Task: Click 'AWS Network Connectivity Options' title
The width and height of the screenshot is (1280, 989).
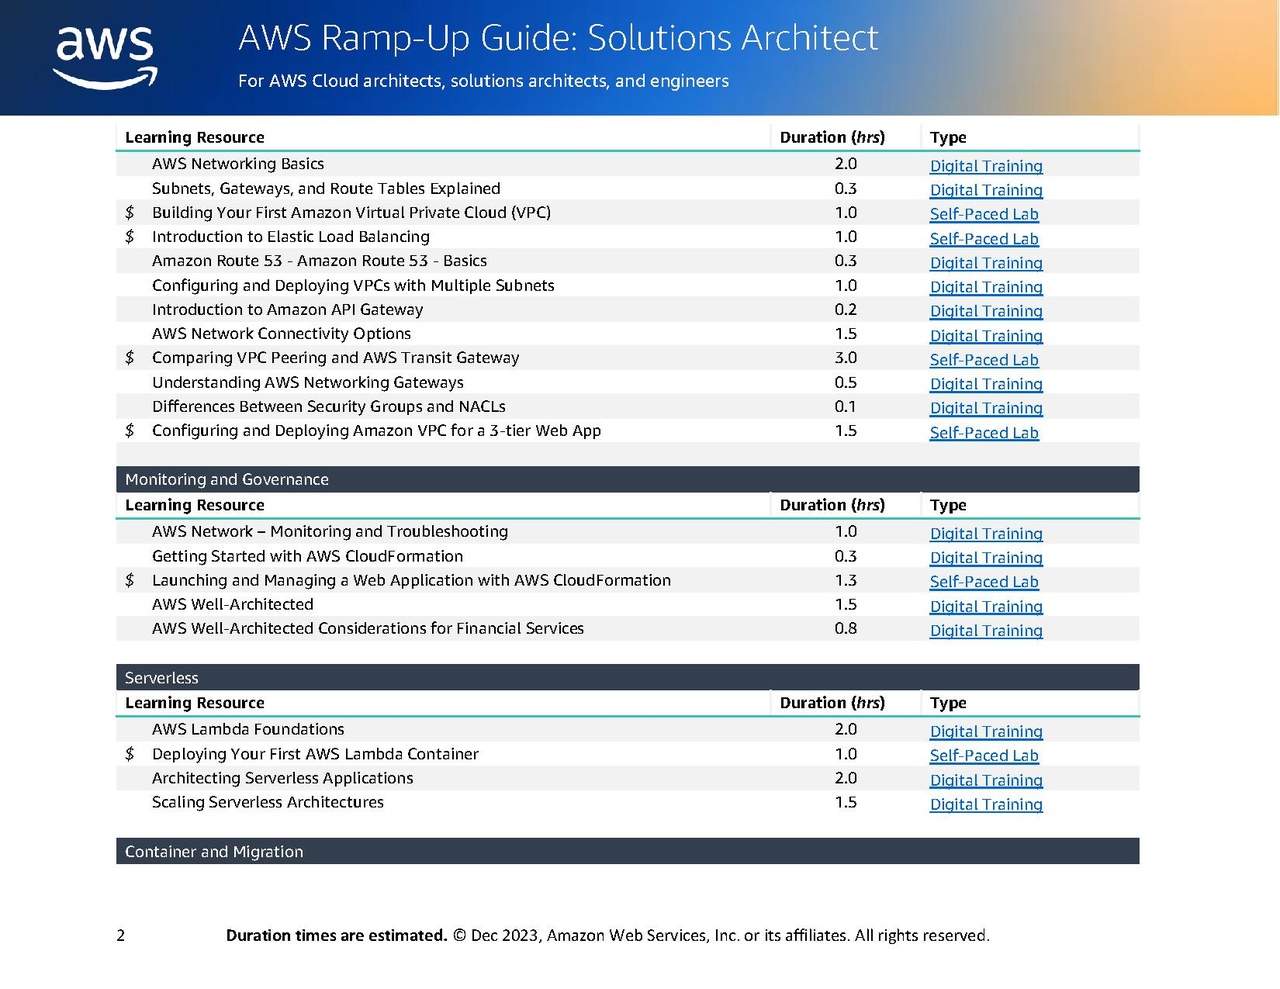Action: pyautogui.click(x=281, y=334)
